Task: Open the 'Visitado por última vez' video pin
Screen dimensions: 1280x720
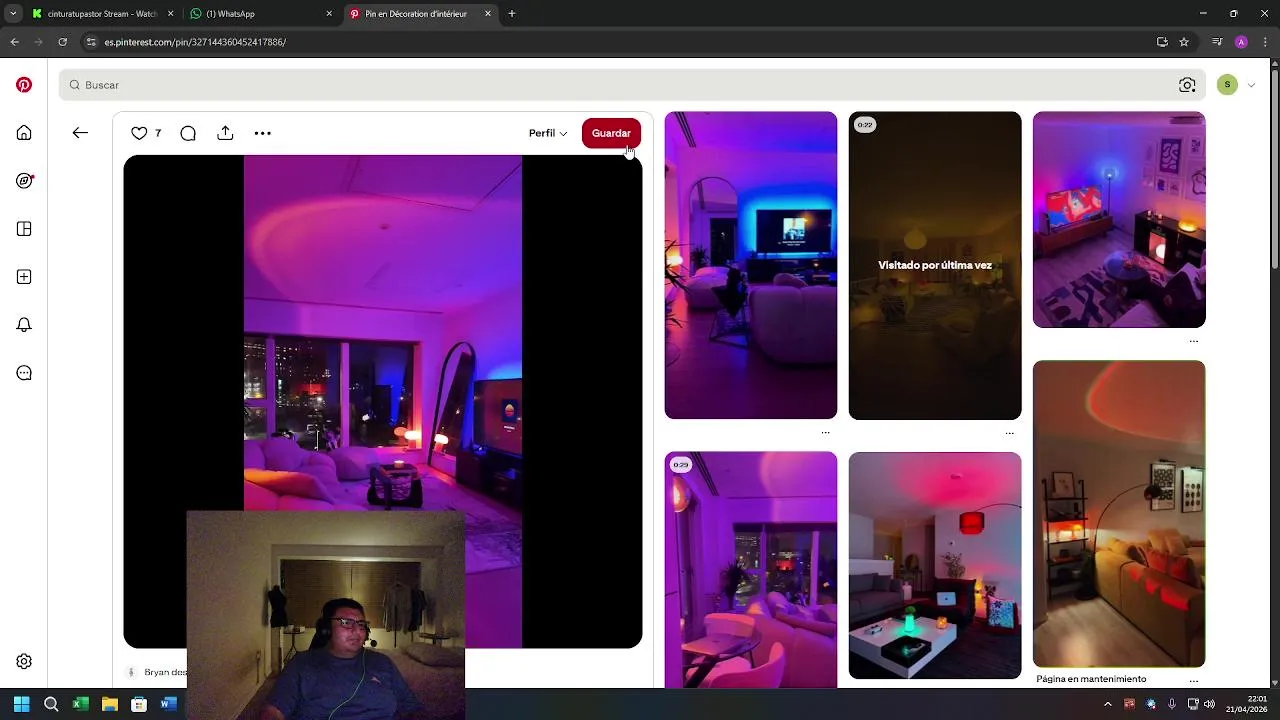Action: click(x=935, y=265)
